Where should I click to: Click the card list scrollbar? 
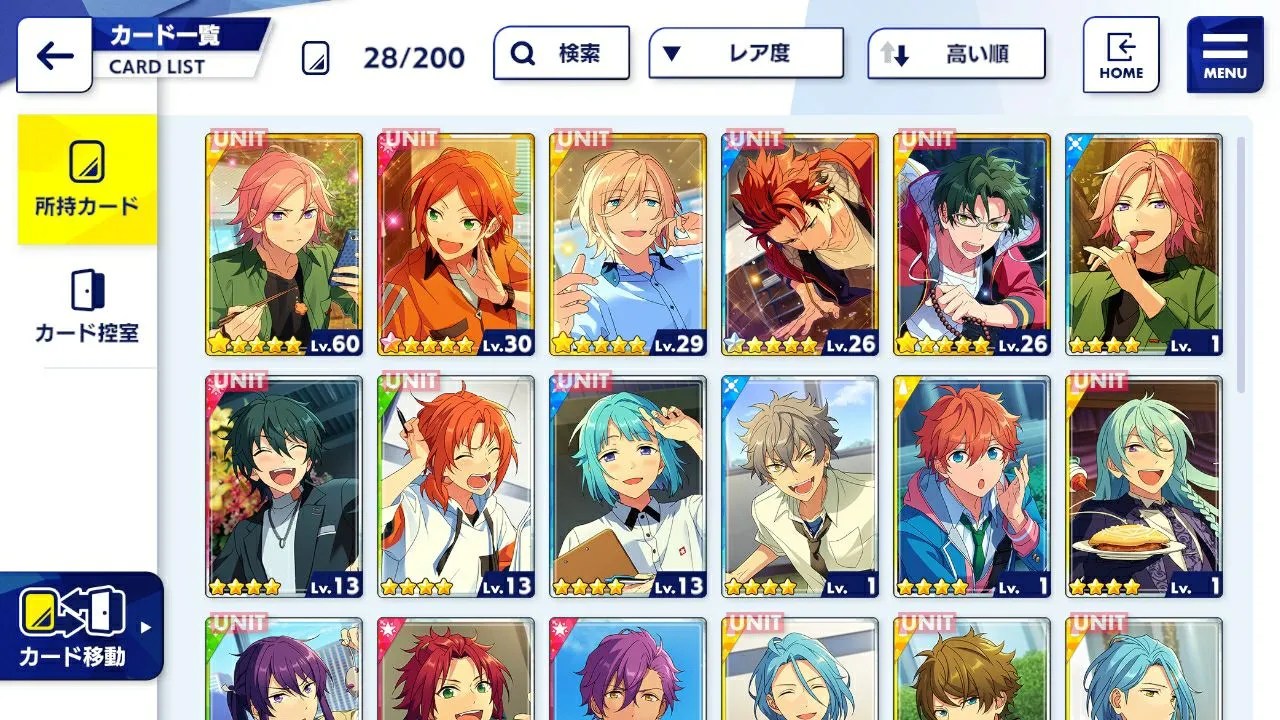point(1241,264)
